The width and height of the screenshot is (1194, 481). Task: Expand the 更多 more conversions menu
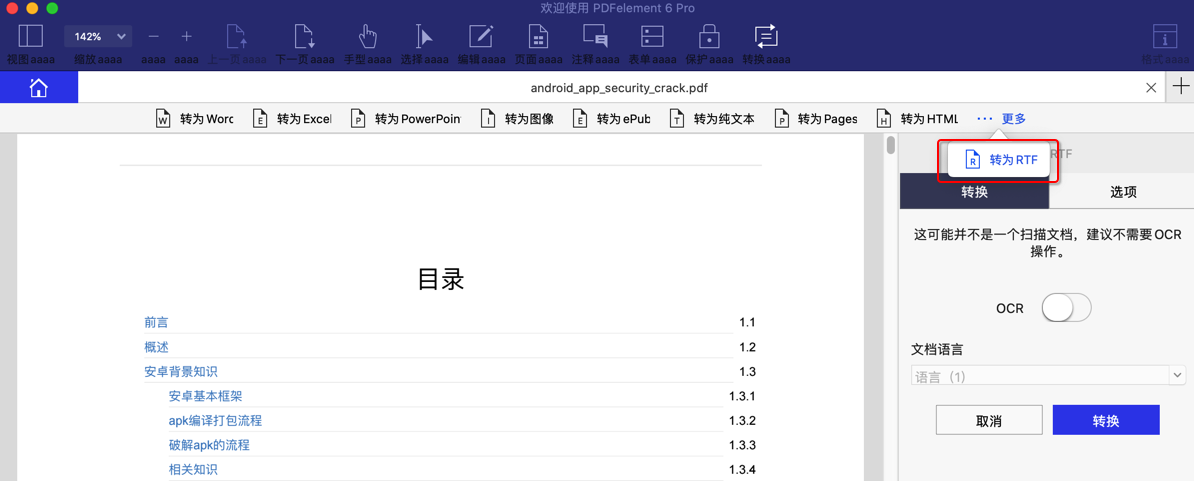(x=1002, y=119)
